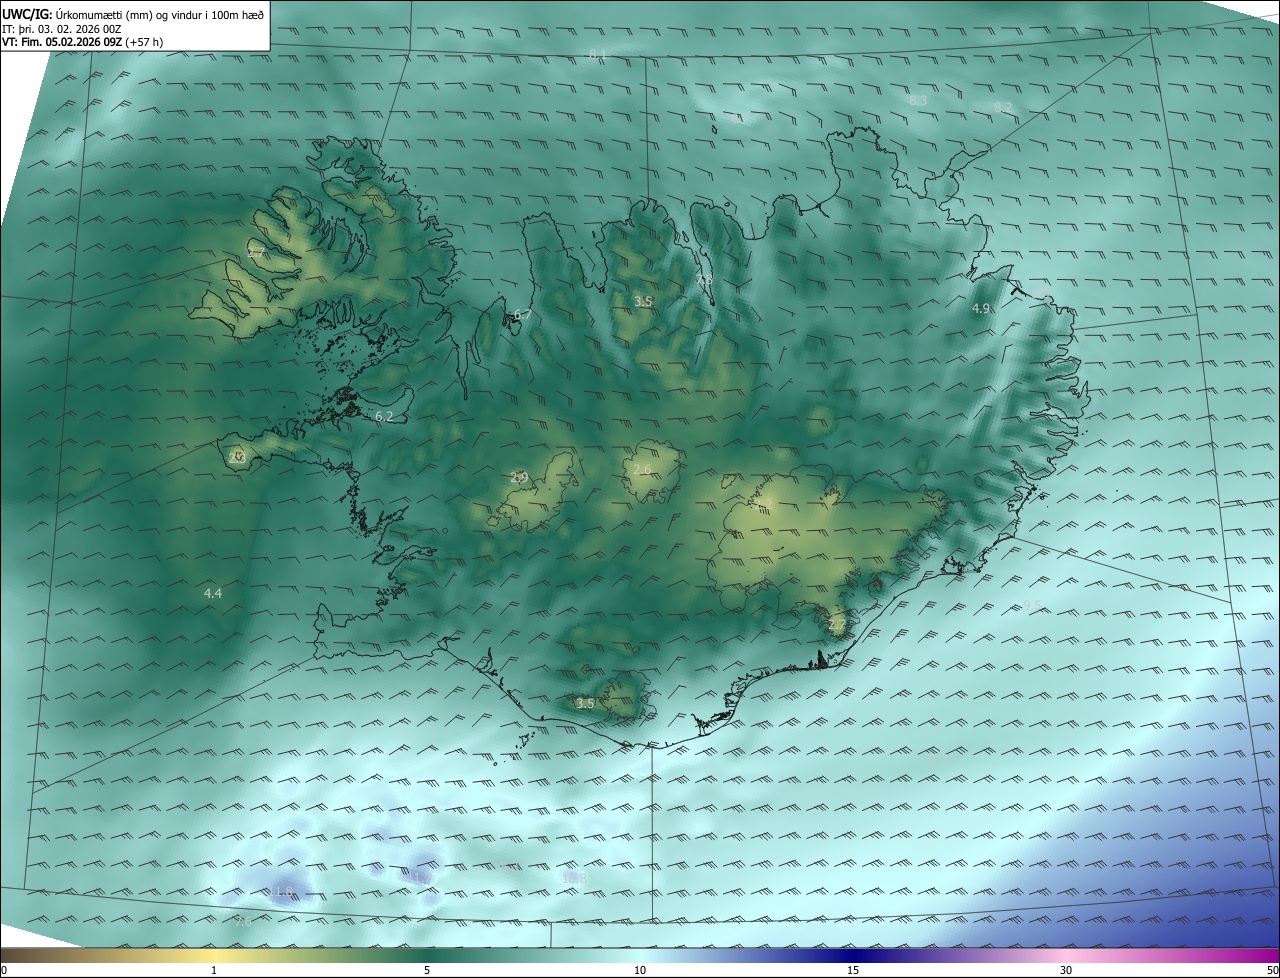The height and width of the screenshot is (978, 1280).
Task: Pick the pink colorbar segment above 30
Action: click(x=1067, y=956)
